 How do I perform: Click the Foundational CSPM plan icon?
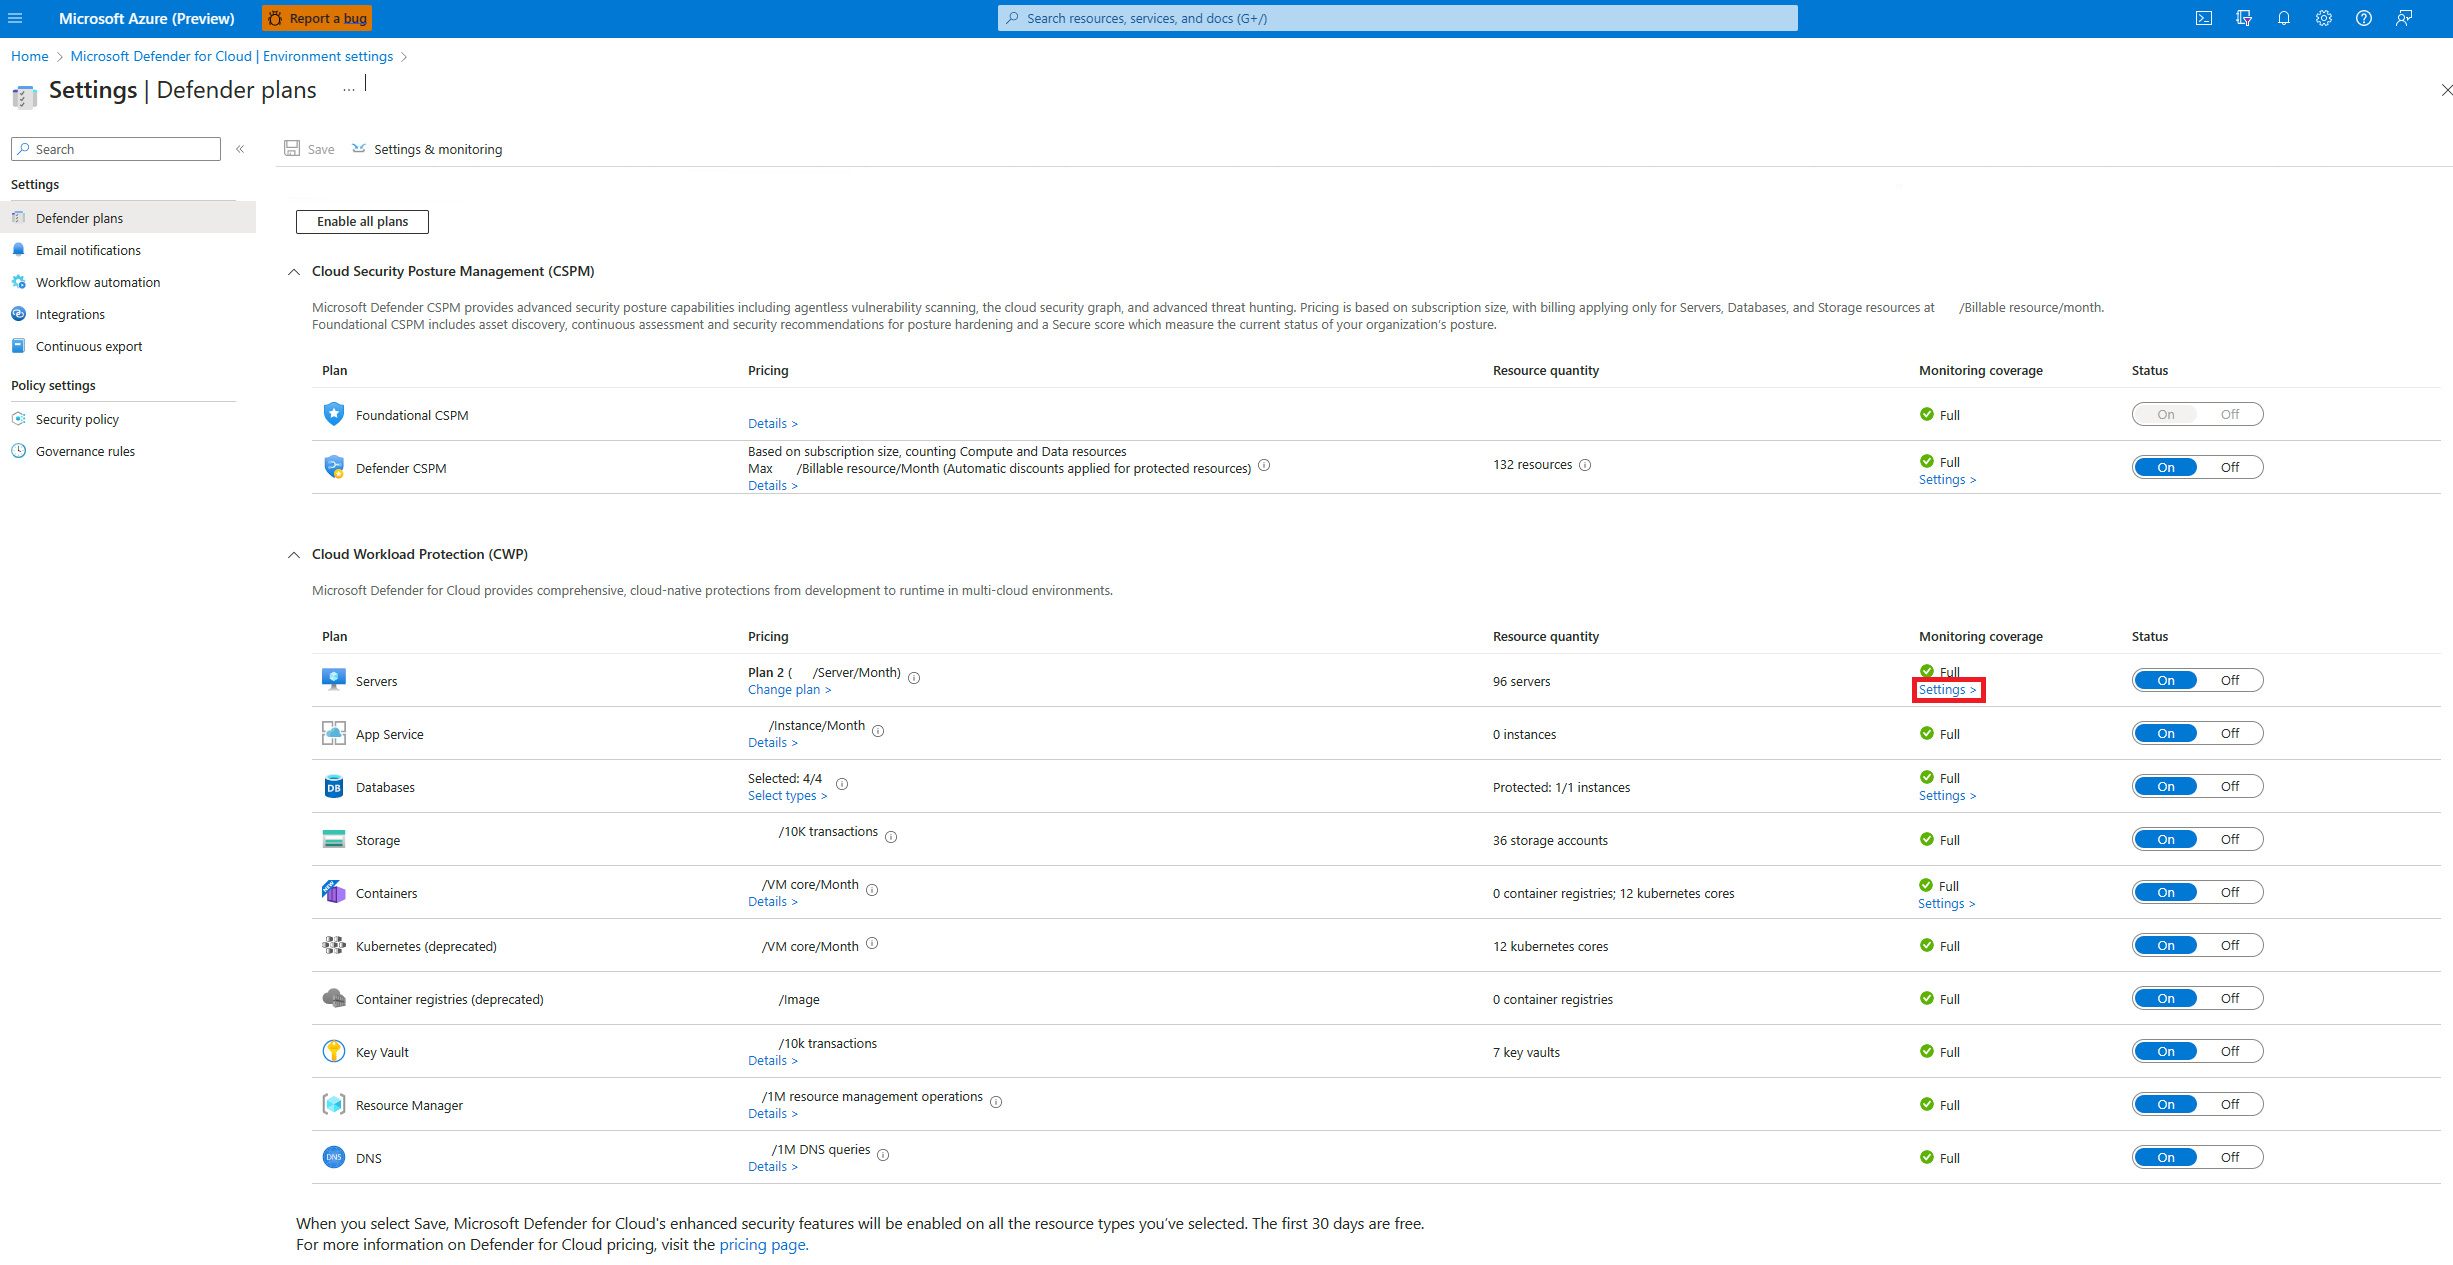pyautogui.click(x=329, y=415)
